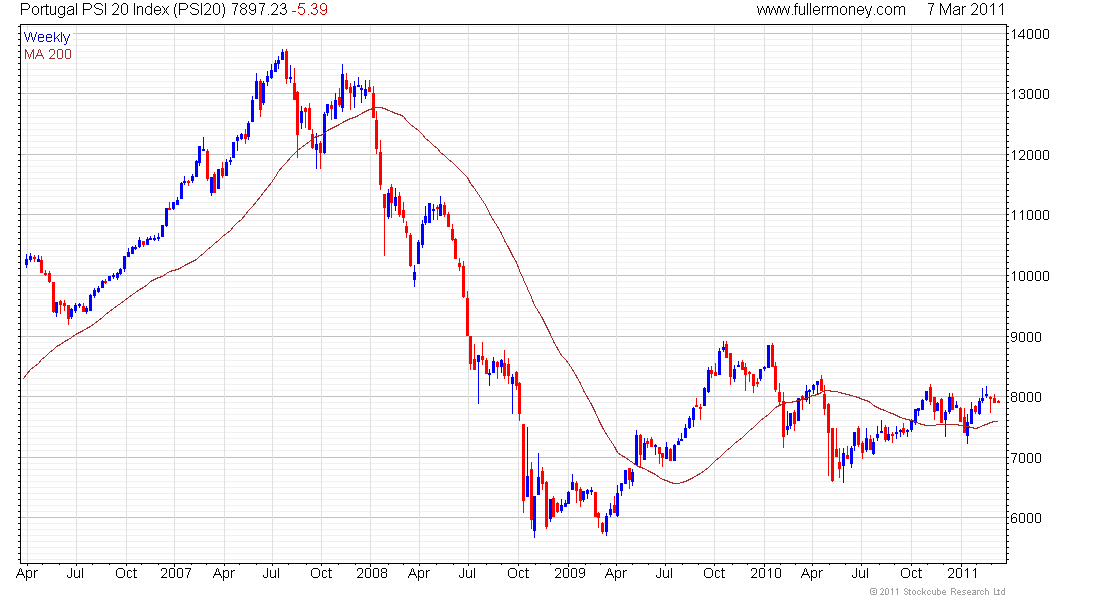Click the date '7 Mar 2011'
This screenshot has width=1100, height=600.
tap(965, 10)
